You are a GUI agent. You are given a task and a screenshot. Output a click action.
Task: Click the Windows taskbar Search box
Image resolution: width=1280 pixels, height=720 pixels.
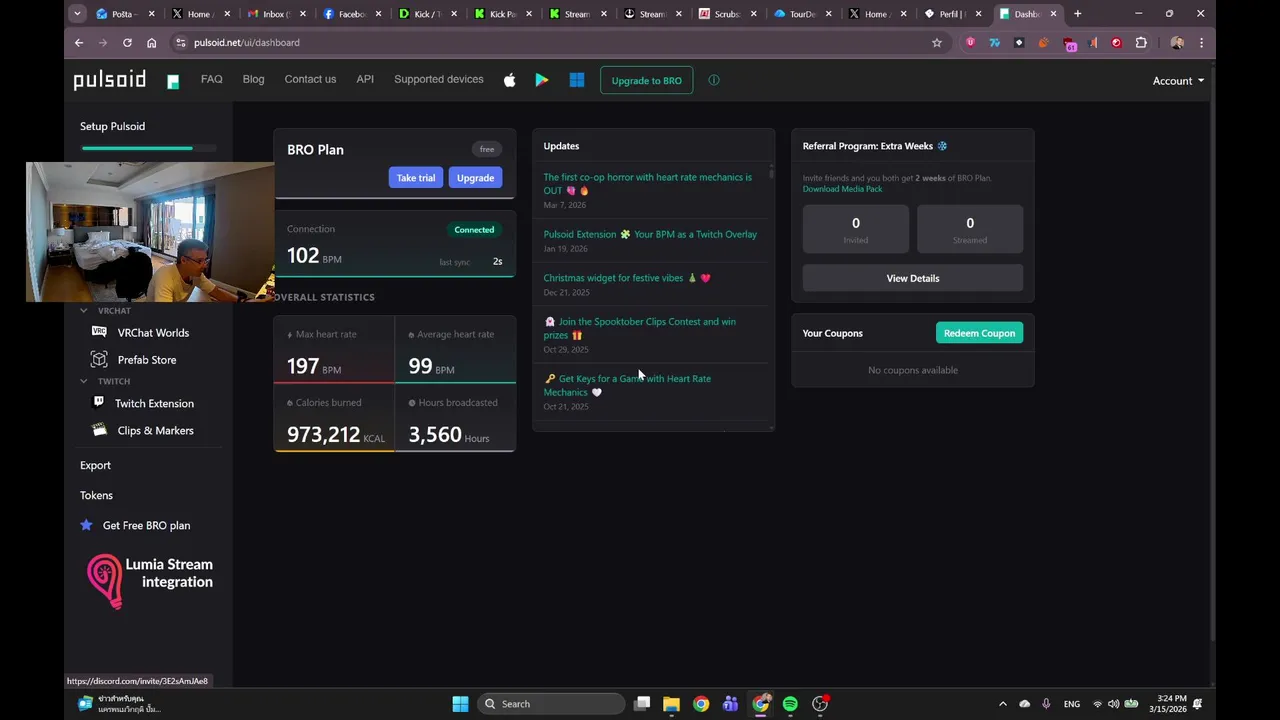tap(551, 704)
